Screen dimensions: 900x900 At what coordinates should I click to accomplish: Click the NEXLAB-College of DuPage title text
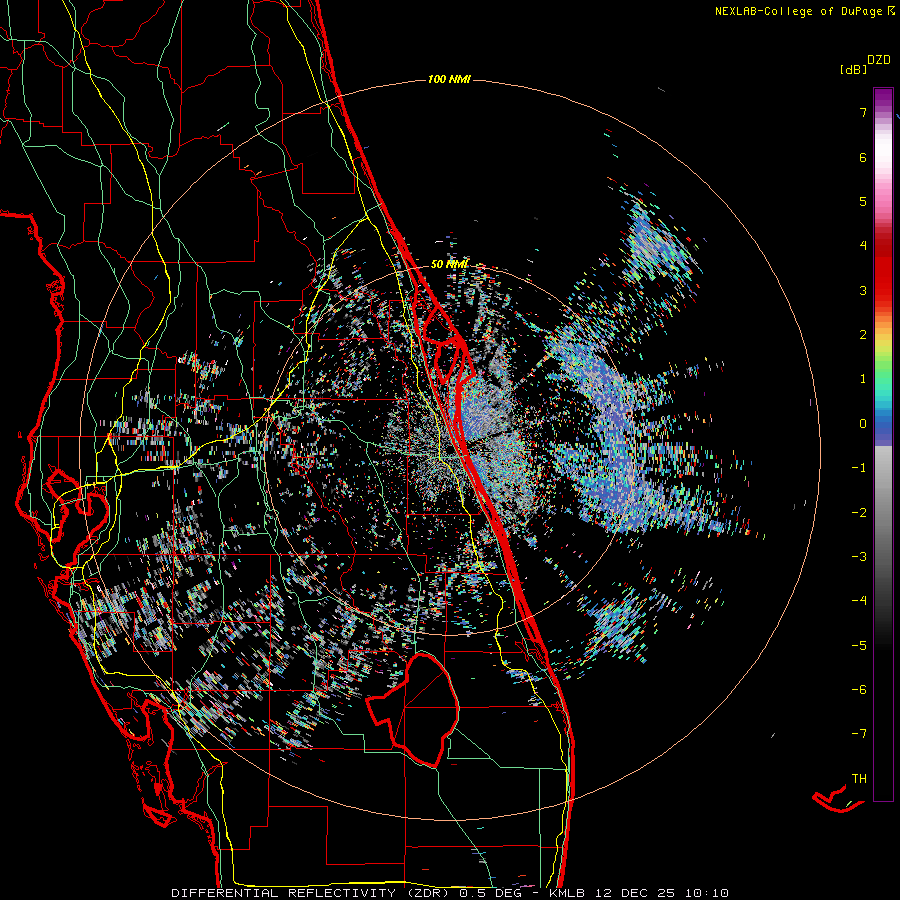(x=799, y=11)
